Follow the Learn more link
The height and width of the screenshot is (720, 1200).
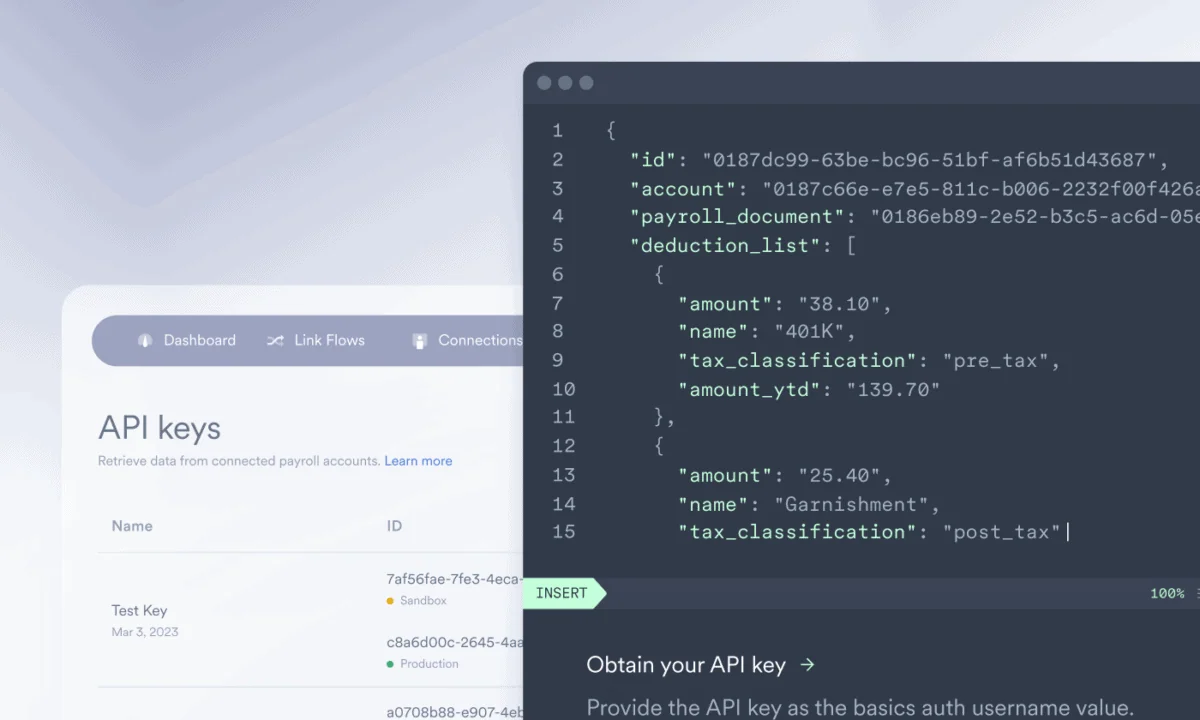[418, 461]
